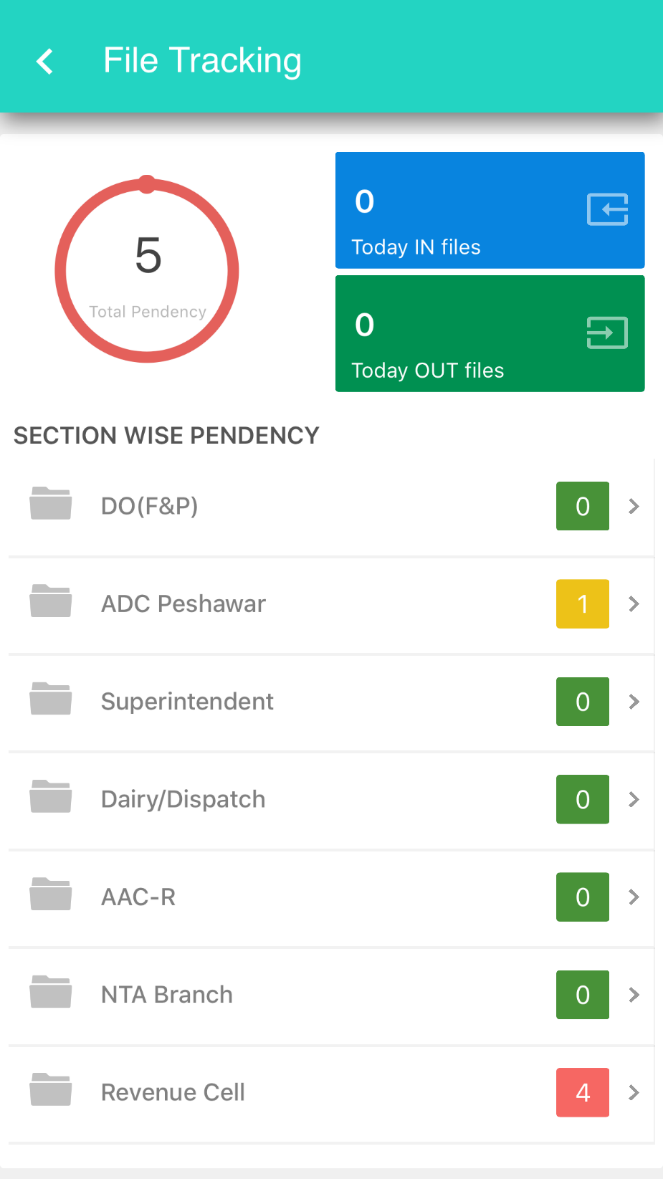The width and height of the screenshot is (663, 1179).
Task: Open the NTA Branch section
Action: pyautogui.click(x=167, y=995)
